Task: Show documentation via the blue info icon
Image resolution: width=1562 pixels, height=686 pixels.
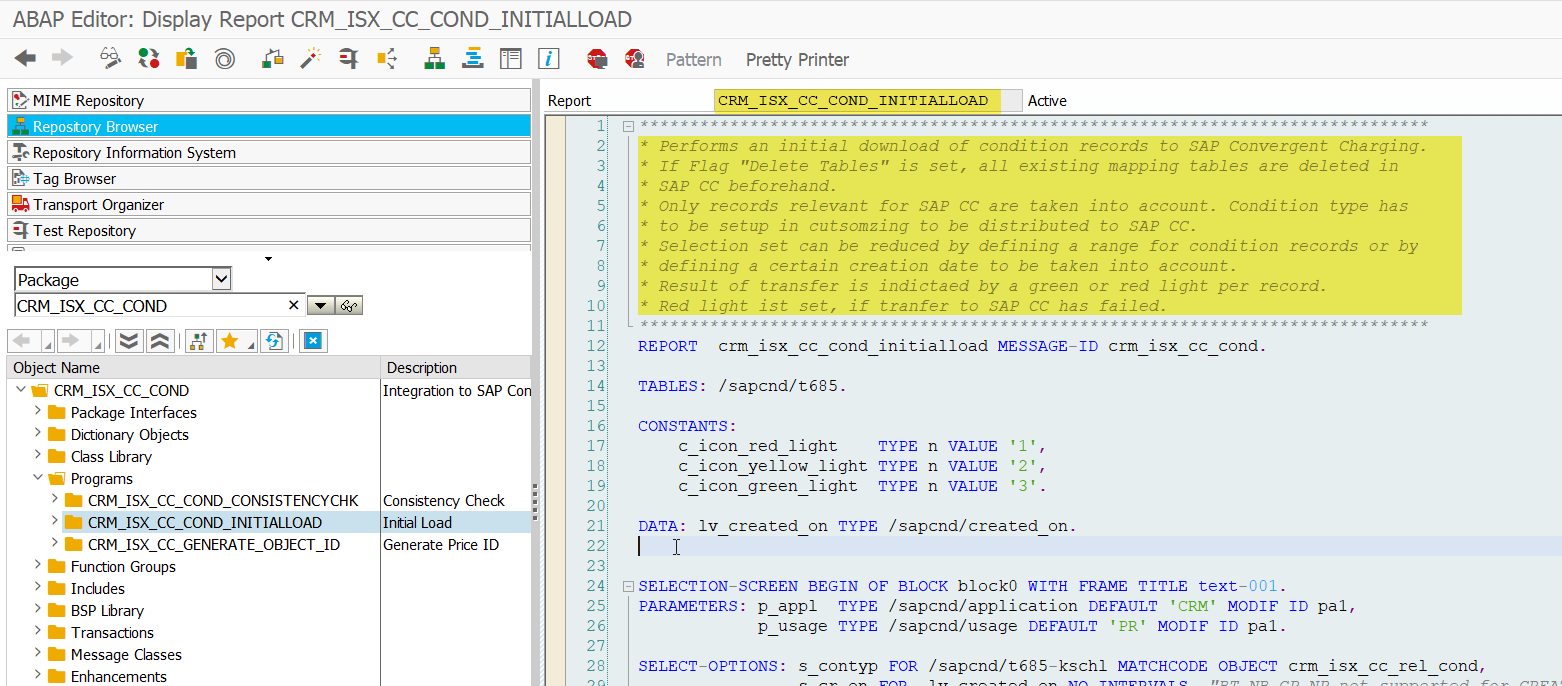Action: 548,59
